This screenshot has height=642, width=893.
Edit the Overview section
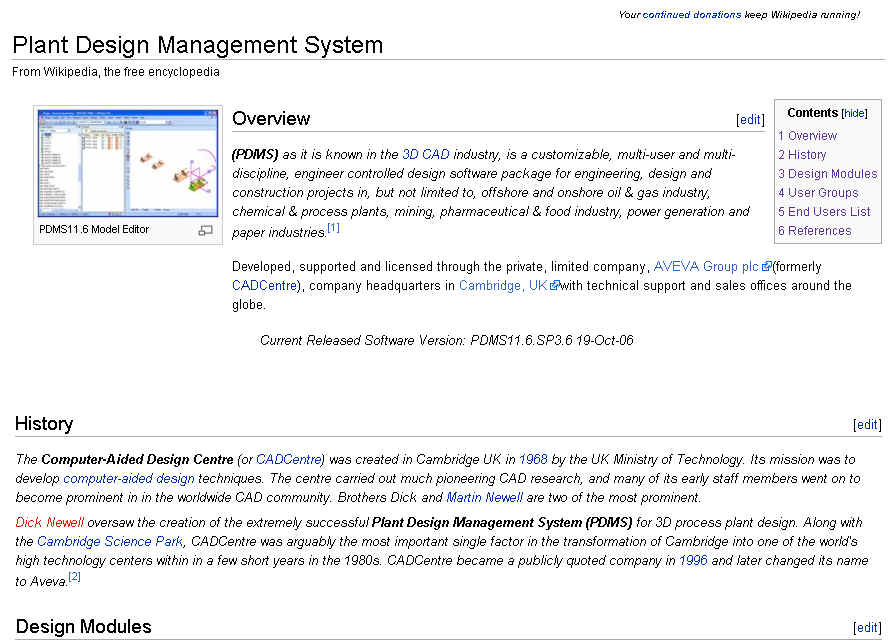pyautogui.click(x=750, y=119)
